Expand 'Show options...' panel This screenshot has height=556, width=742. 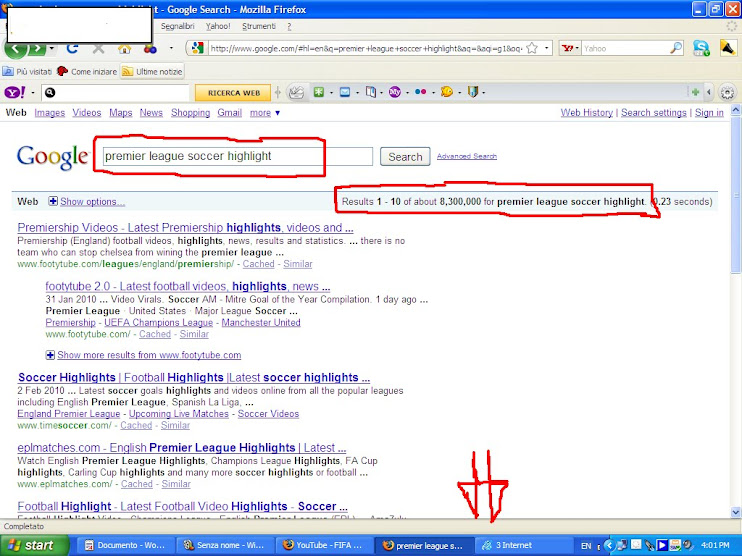point(87,202)
